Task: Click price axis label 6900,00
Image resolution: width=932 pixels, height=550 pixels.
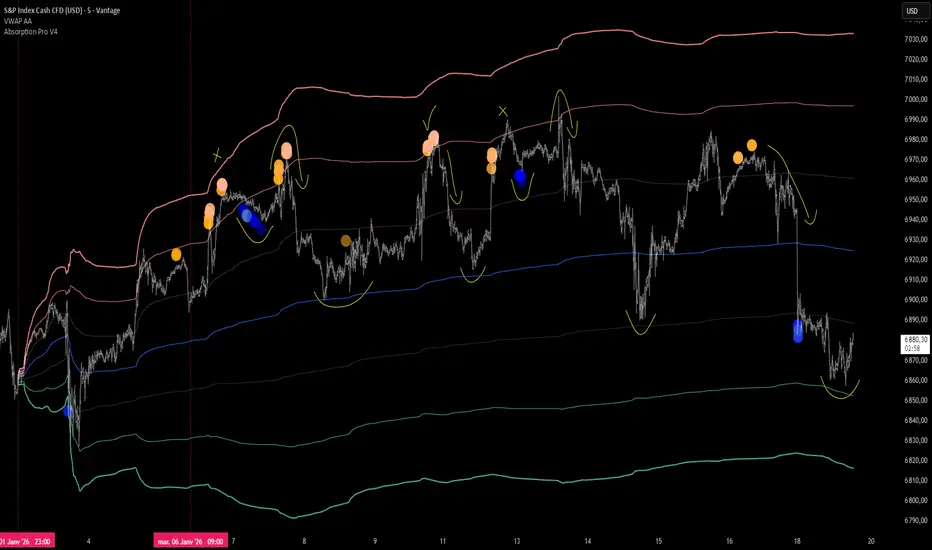Action: point(916,300)
